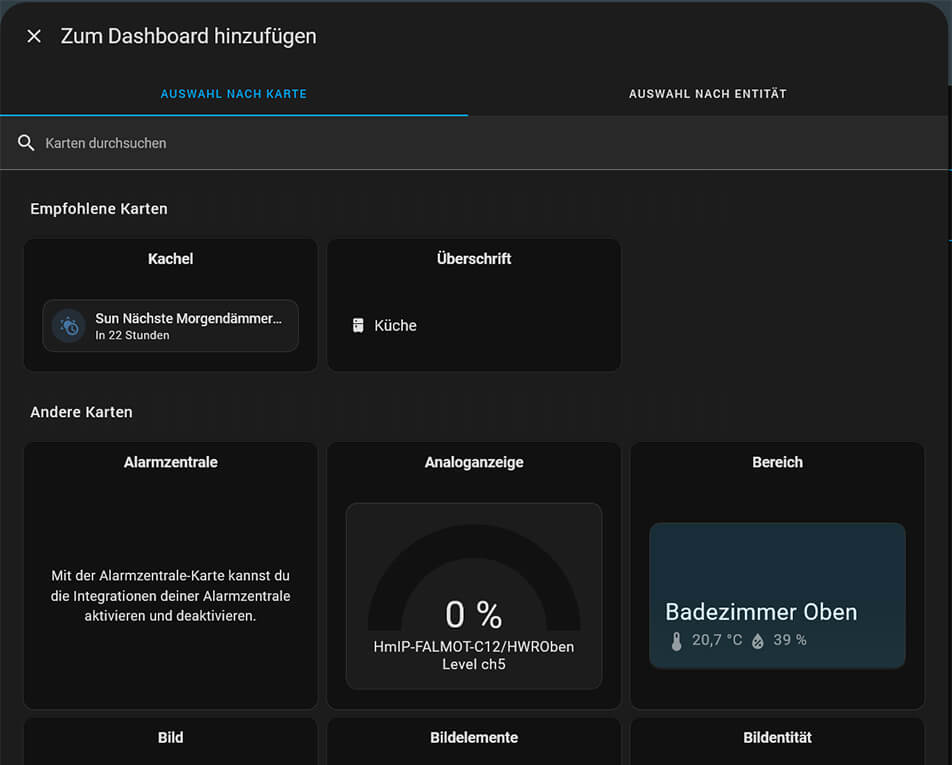Pick the Überschrift card
Viewport: 952px width, 765px height.
click(x=473, y=259)
